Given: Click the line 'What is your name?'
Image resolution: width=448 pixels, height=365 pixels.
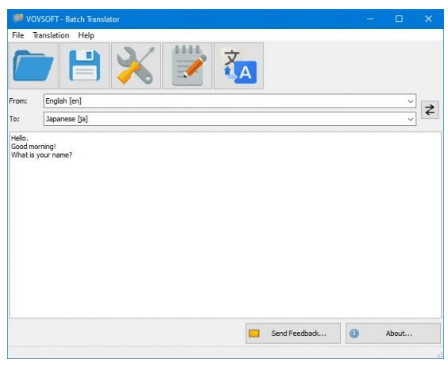Looking at the screenshot, I should pos(41,155).
